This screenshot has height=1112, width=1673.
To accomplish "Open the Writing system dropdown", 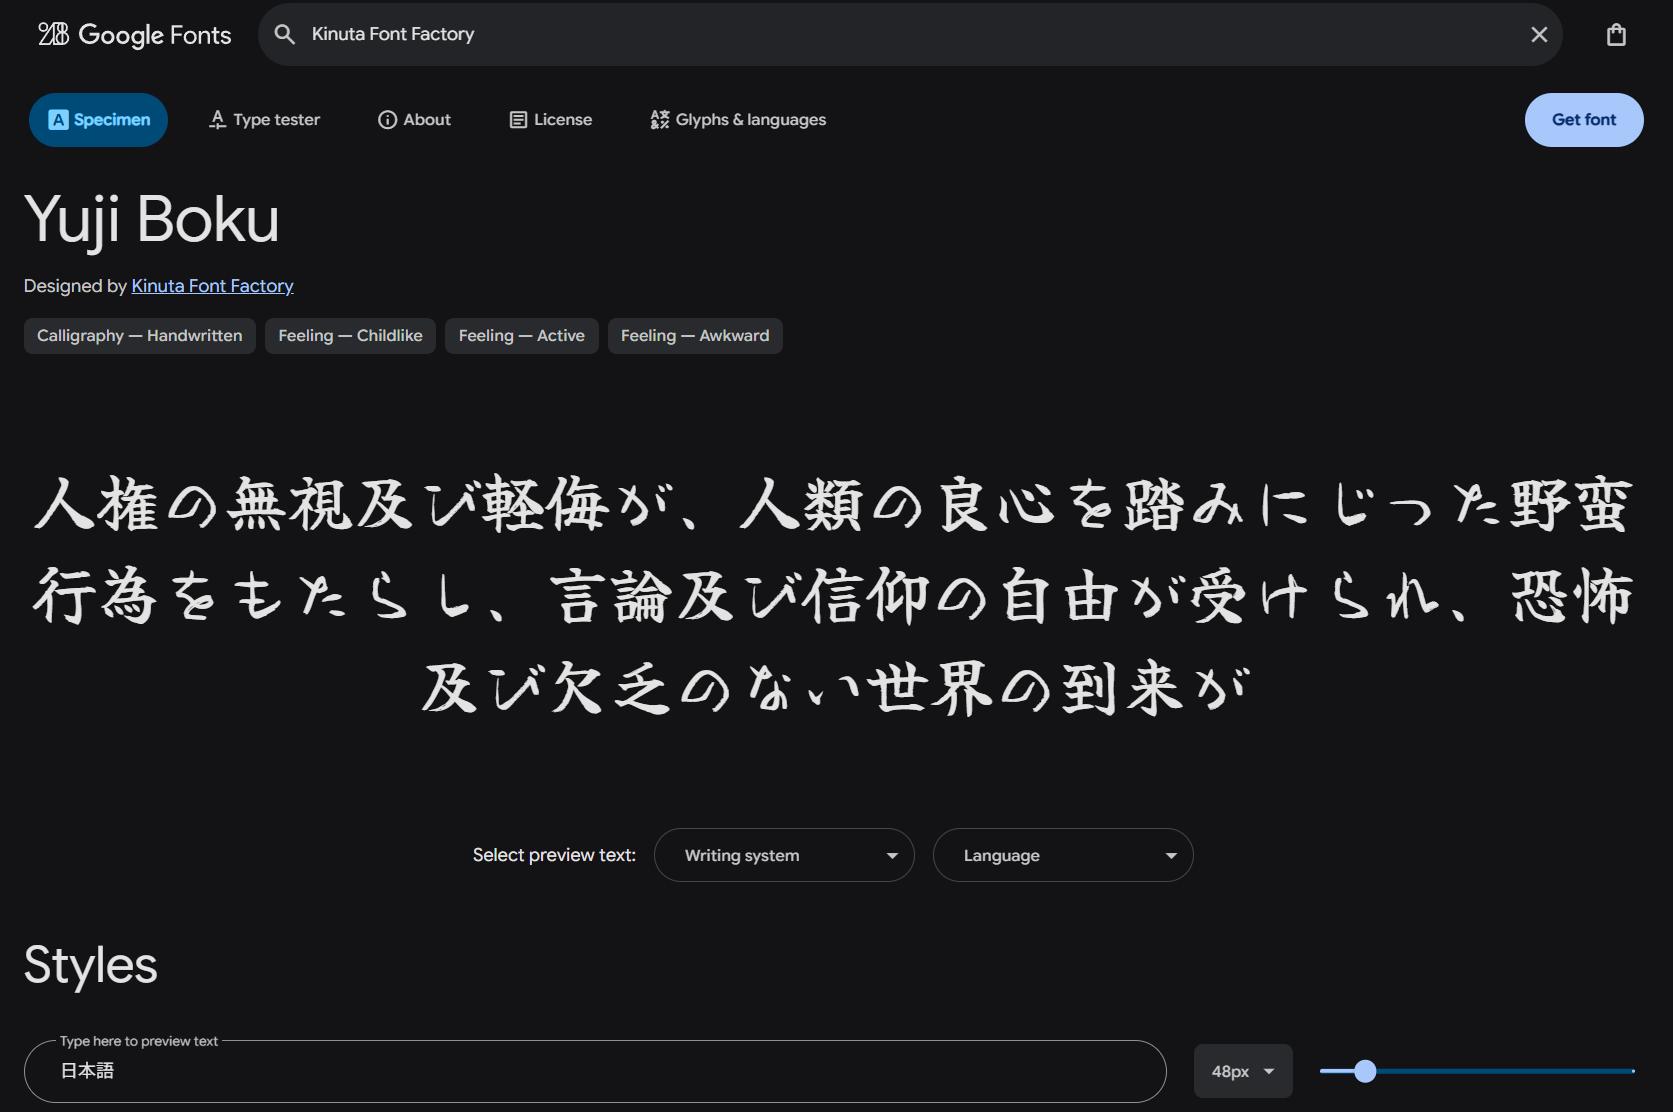I will pyautogui.click(x=783, y=855).
